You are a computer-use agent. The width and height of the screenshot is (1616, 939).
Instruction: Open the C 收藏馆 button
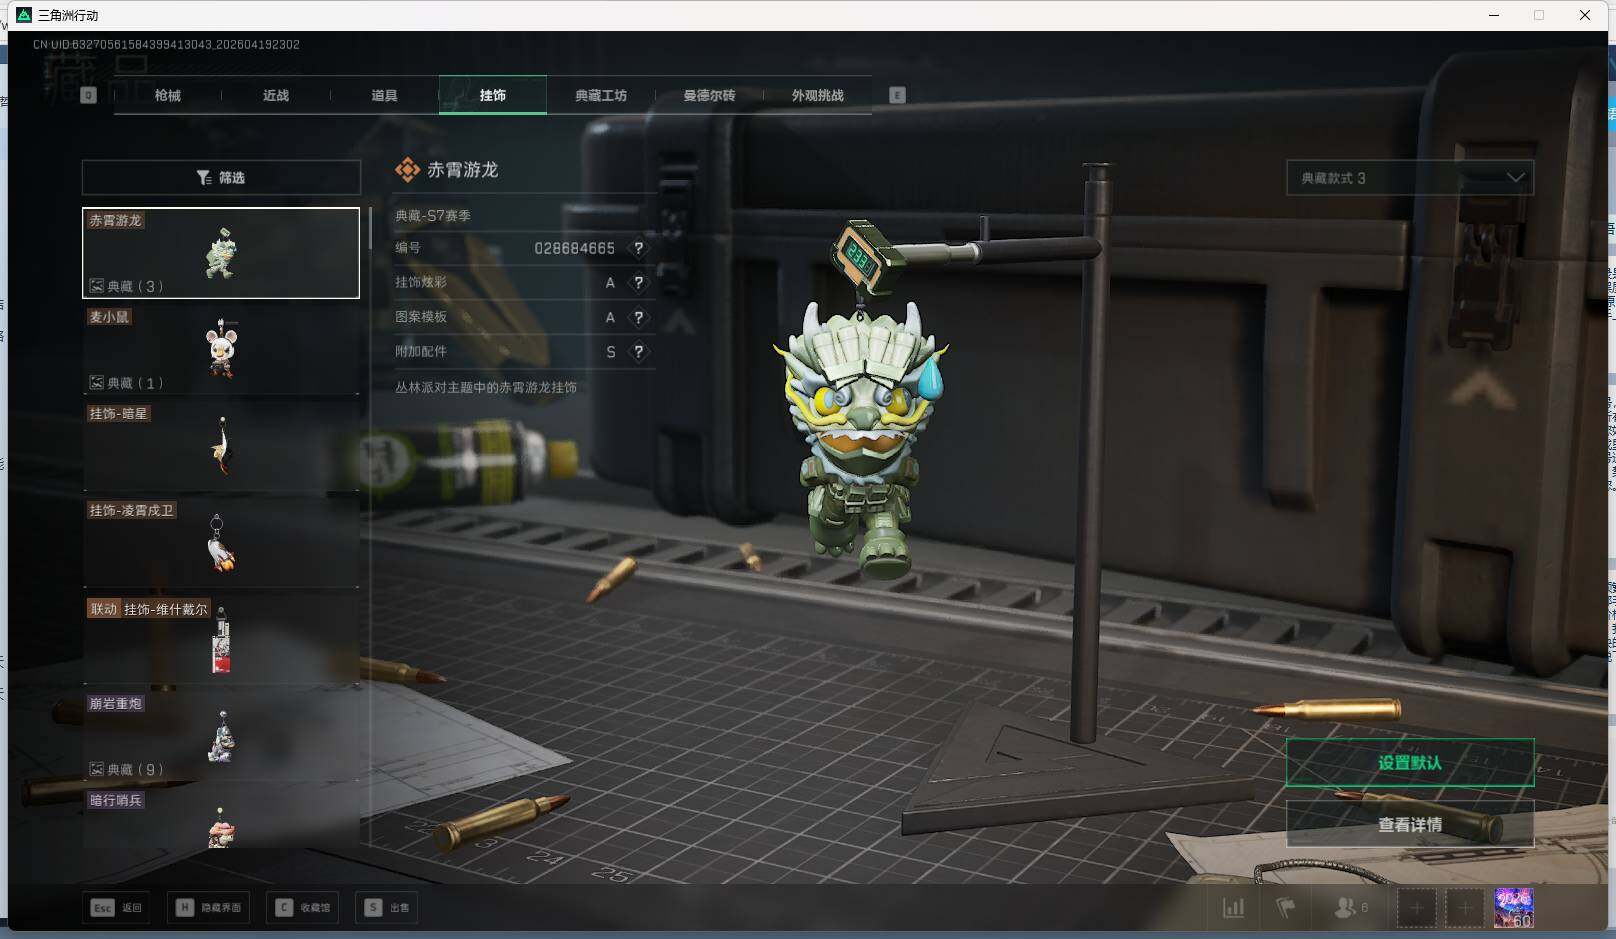[x=303, y=908]
